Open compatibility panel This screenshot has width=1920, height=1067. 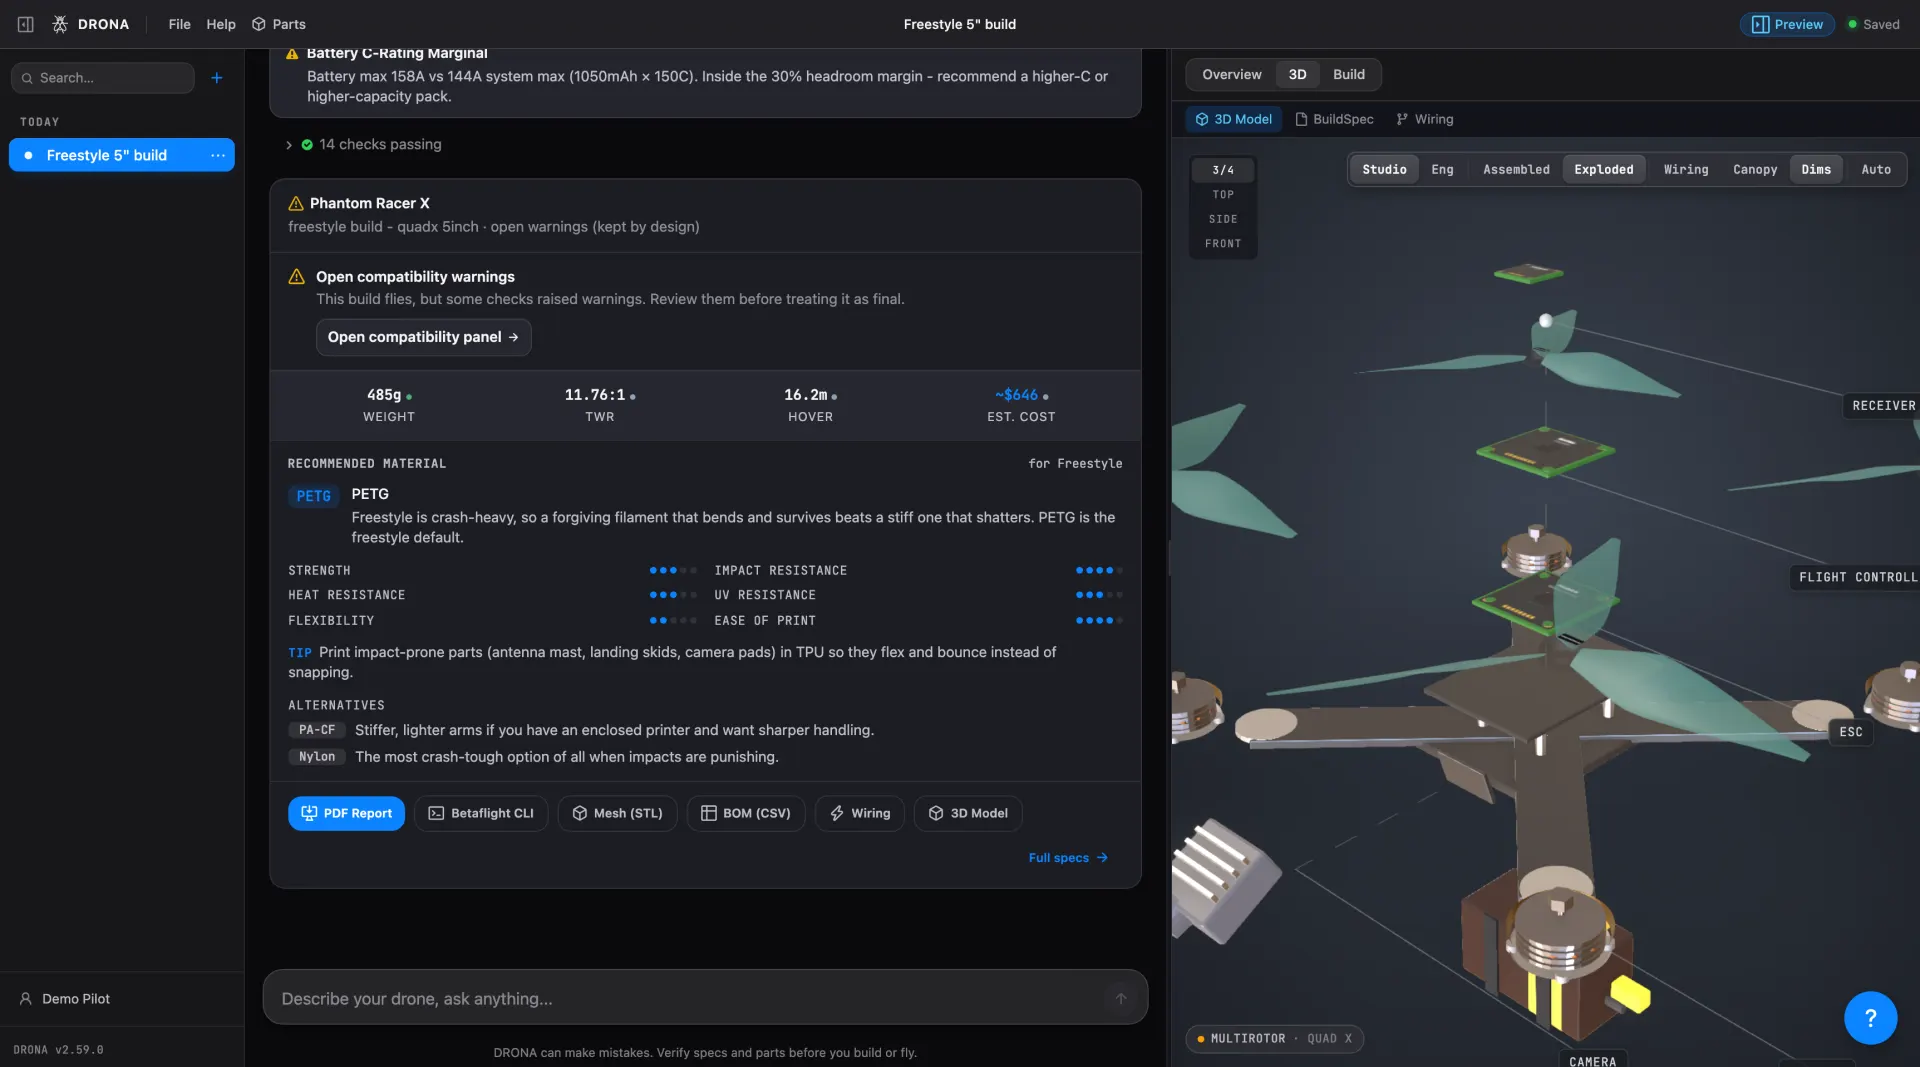coord(423,337)
